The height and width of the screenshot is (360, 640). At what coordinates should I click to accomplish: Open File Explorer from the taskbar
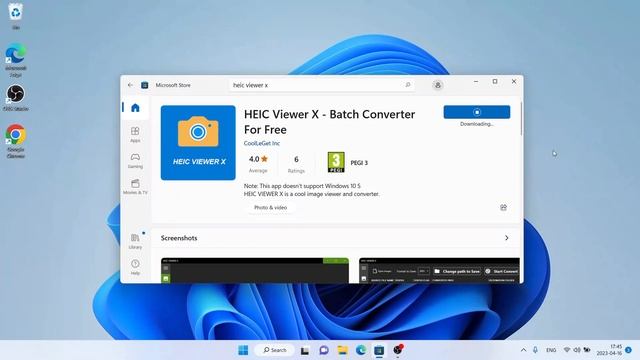pyautogui.click(x=342, y=350)
